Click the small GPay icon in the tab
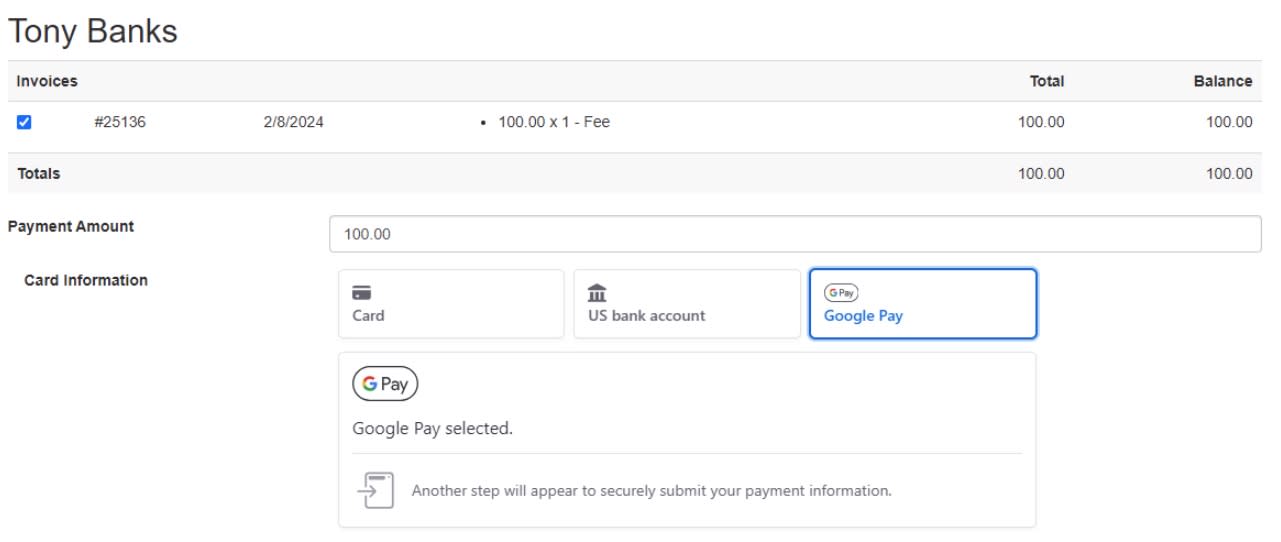 pyautogui.click(x=841, y=293)
